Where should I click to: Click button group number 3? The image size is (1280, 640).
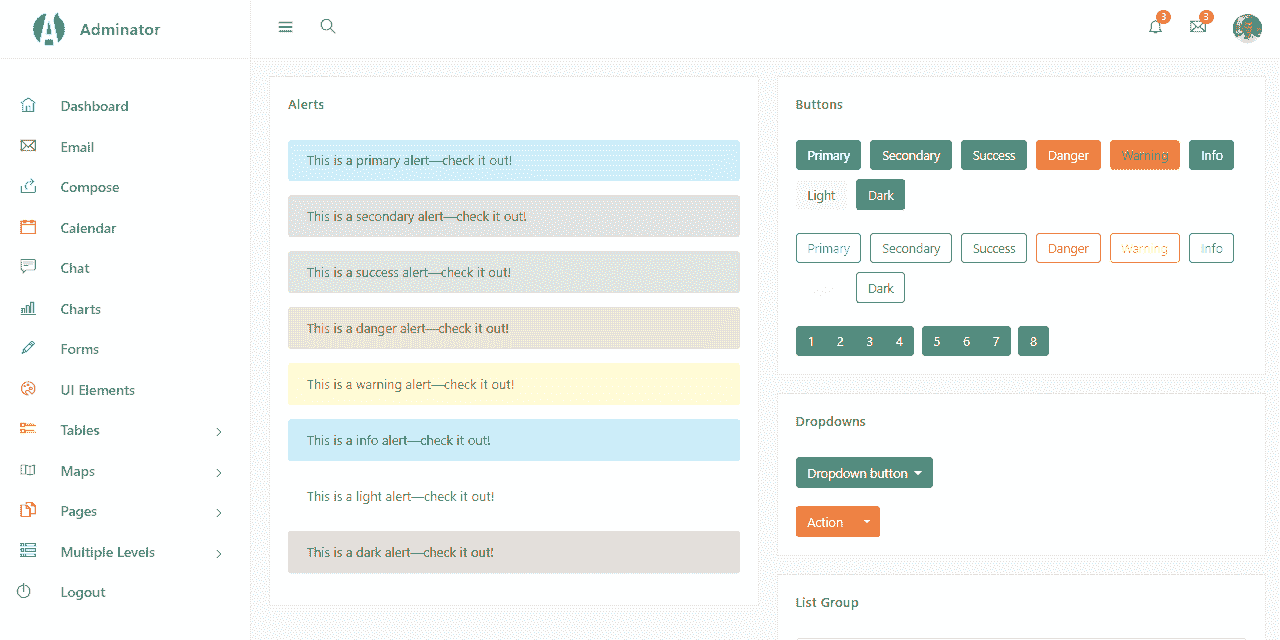click(x=869, y=341)
